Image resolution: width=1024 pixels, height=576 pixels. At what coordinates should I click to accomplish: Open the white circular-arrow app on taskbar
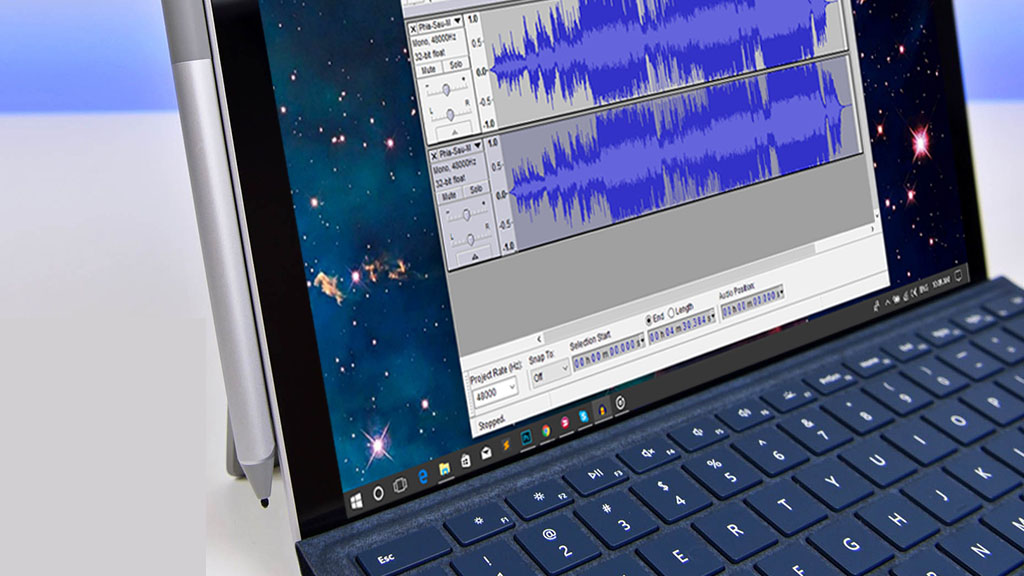click(620, 403)
